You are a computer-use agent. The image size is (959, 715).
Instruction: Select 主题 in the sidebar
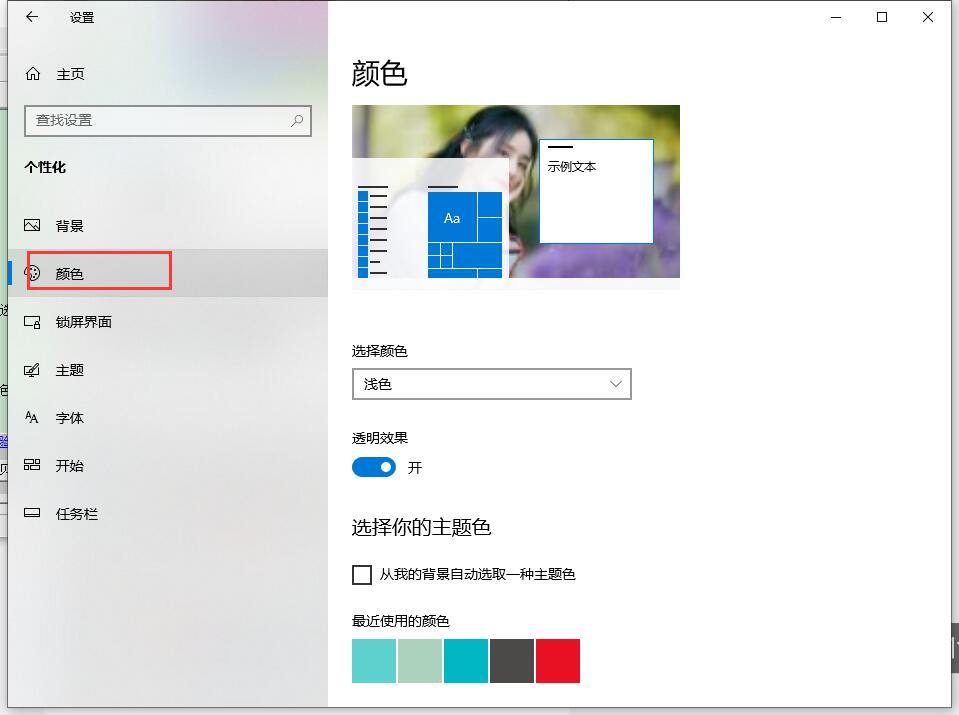[70, 369]
